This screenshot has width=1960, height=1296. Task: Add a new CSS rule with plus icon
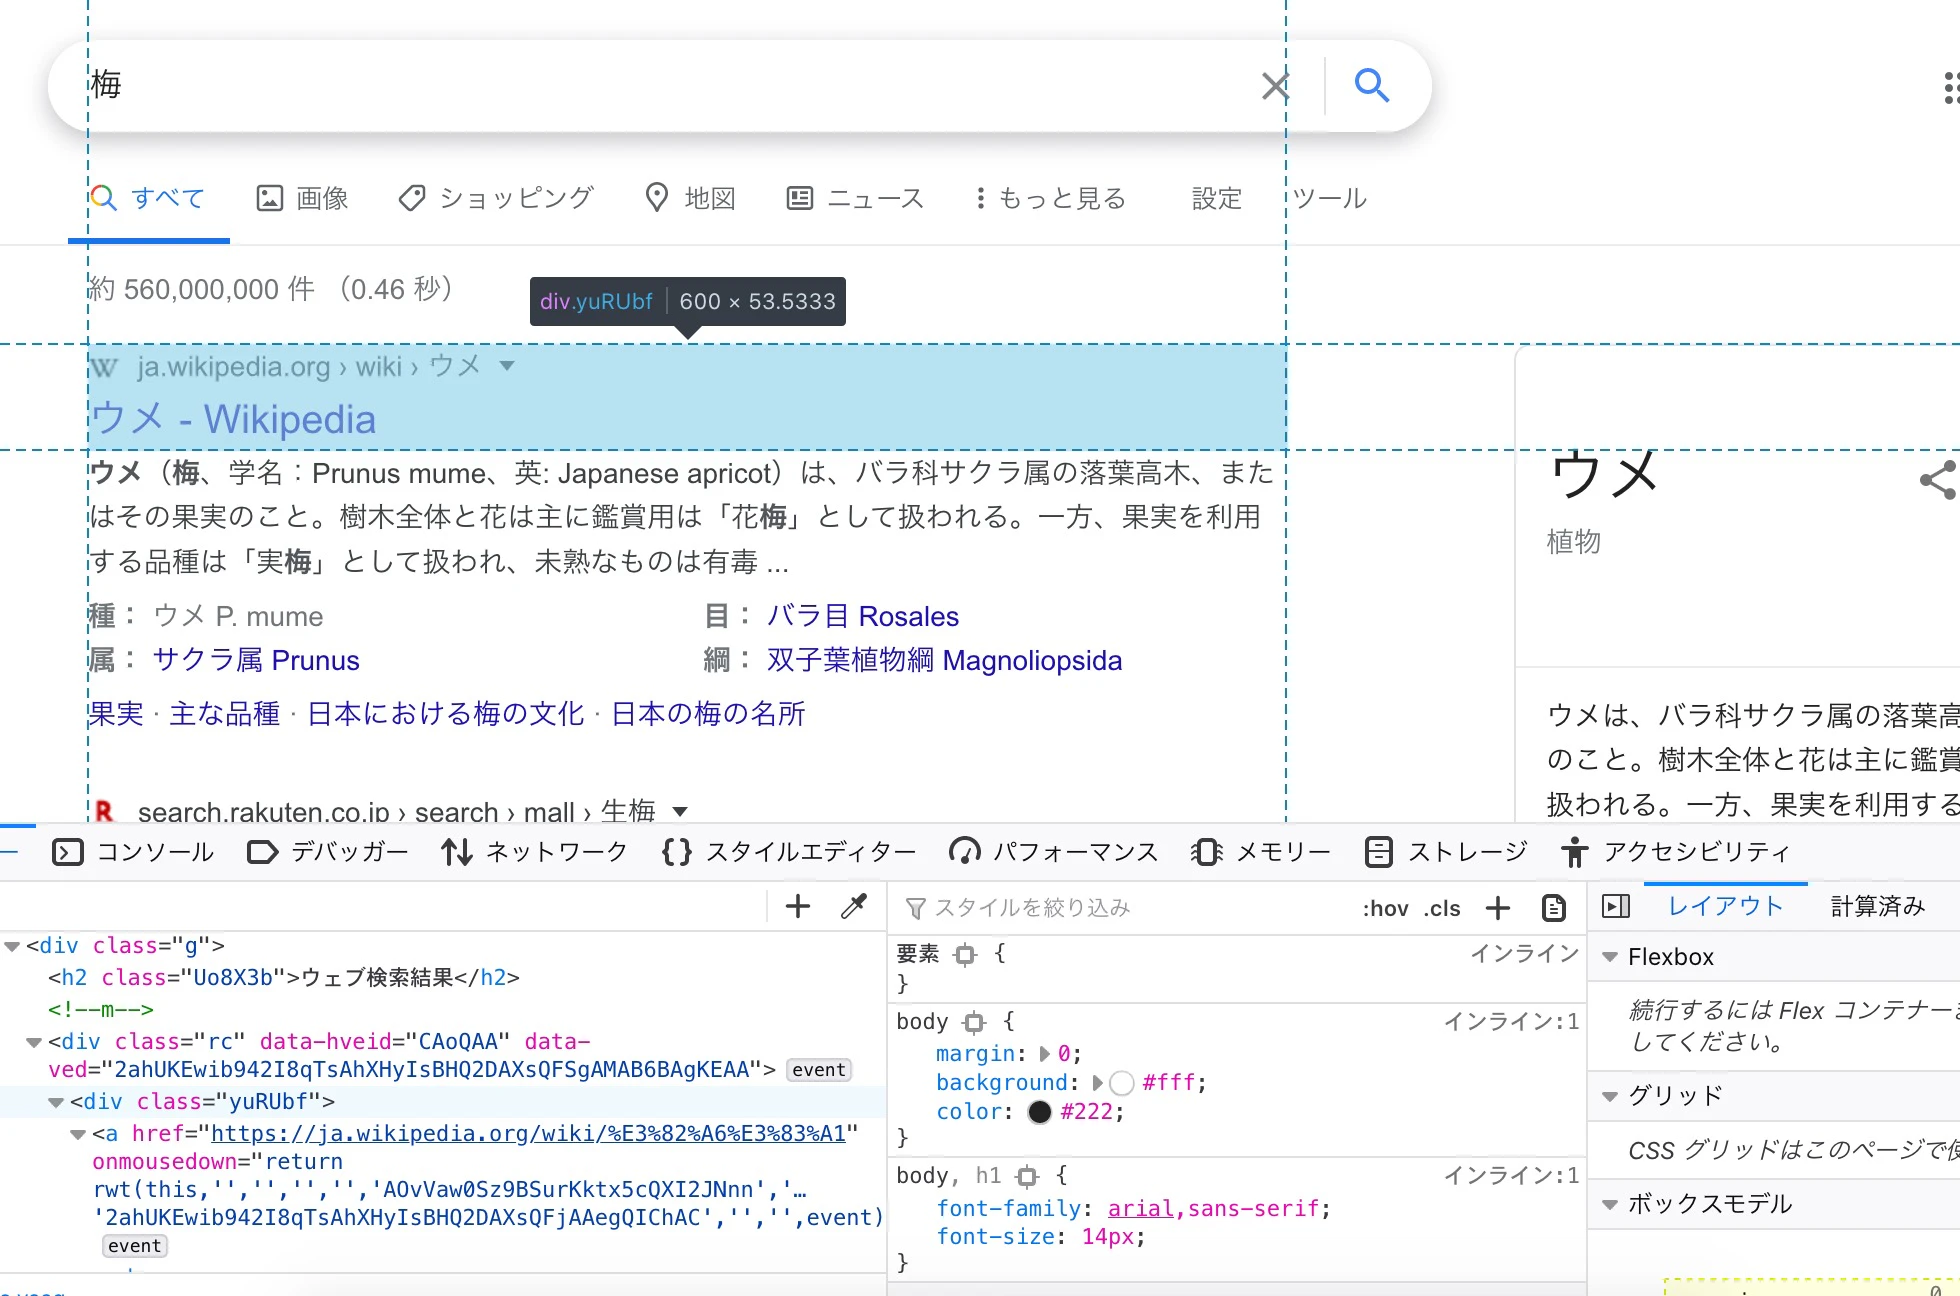1498,908
